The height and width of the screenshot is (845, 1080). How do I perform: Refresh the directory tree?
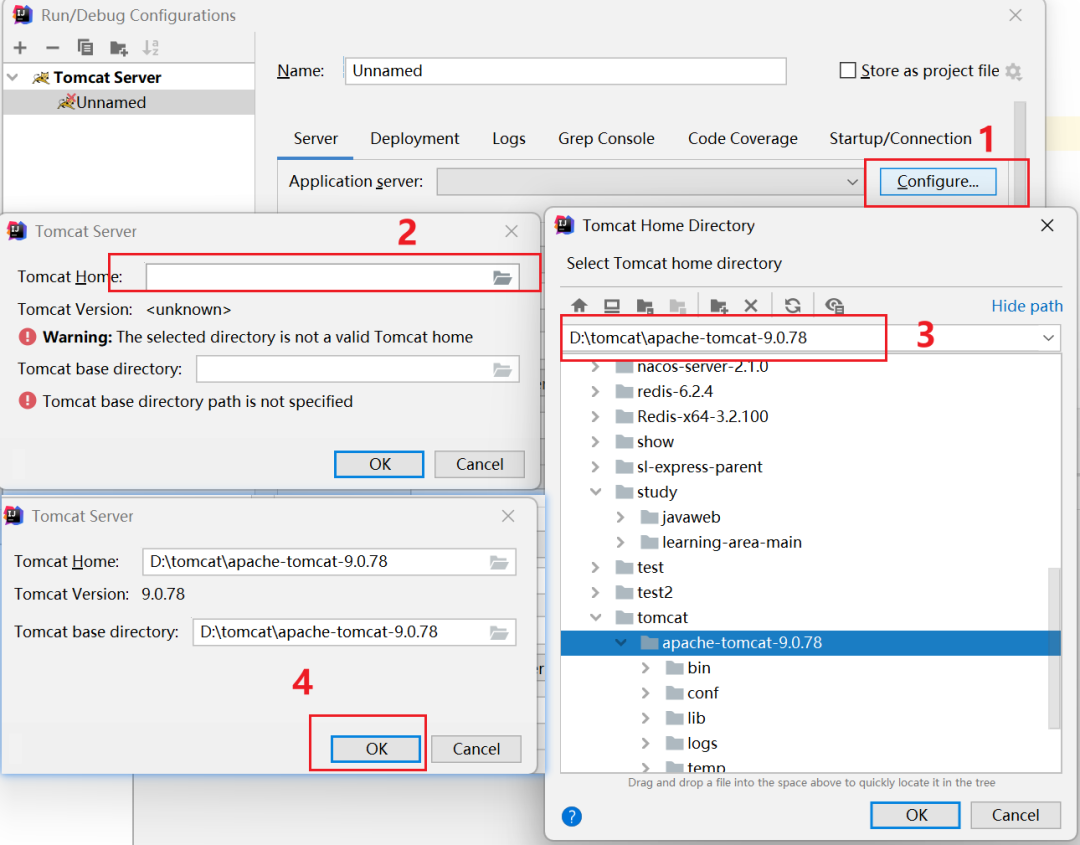[x=793, y=306]
